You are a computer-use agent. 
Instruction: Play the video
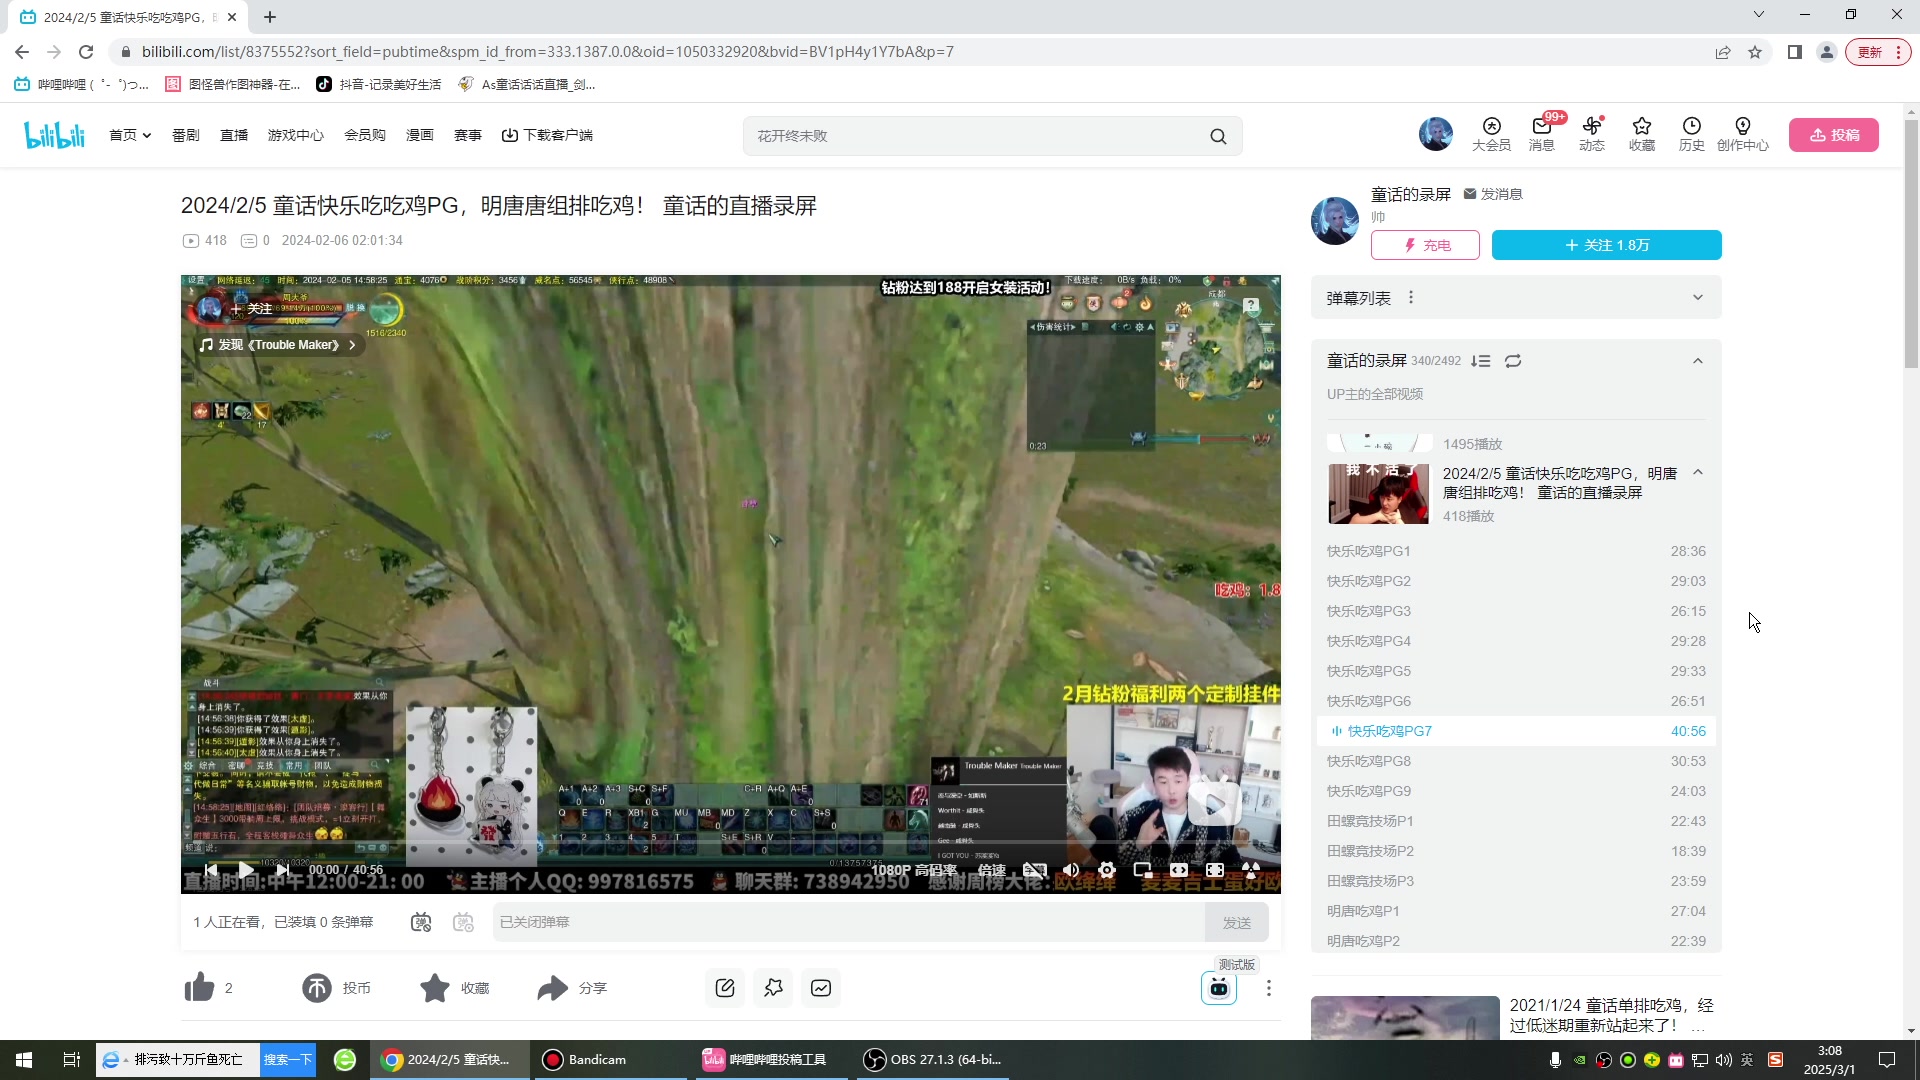[x=246, y=870]
